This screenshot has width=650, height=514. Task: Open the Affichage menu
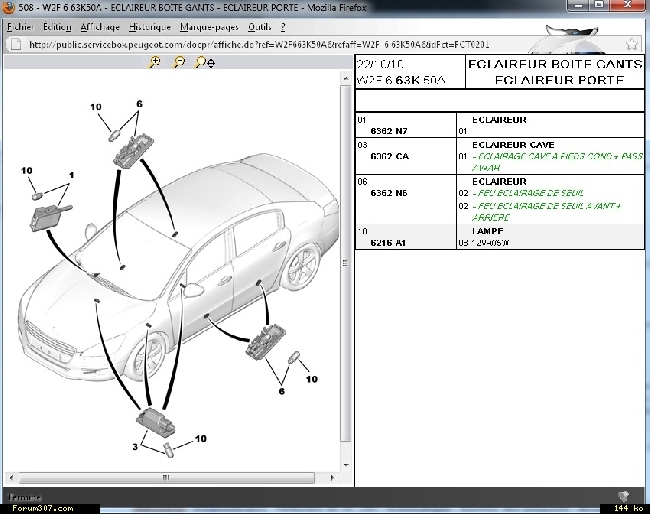100,27
